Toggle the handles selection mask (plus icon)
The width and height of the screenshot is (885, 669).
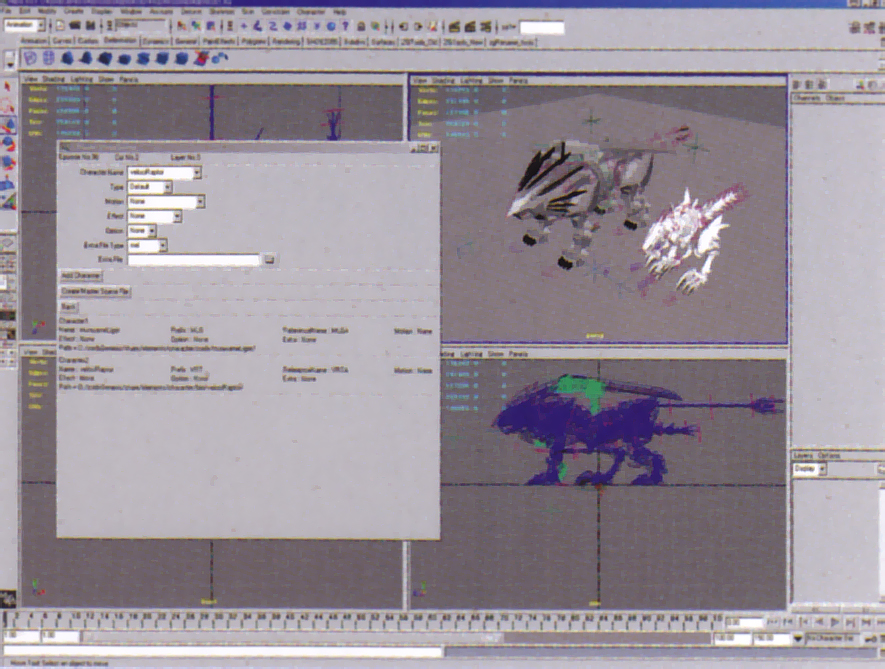(x=244, y=26)
